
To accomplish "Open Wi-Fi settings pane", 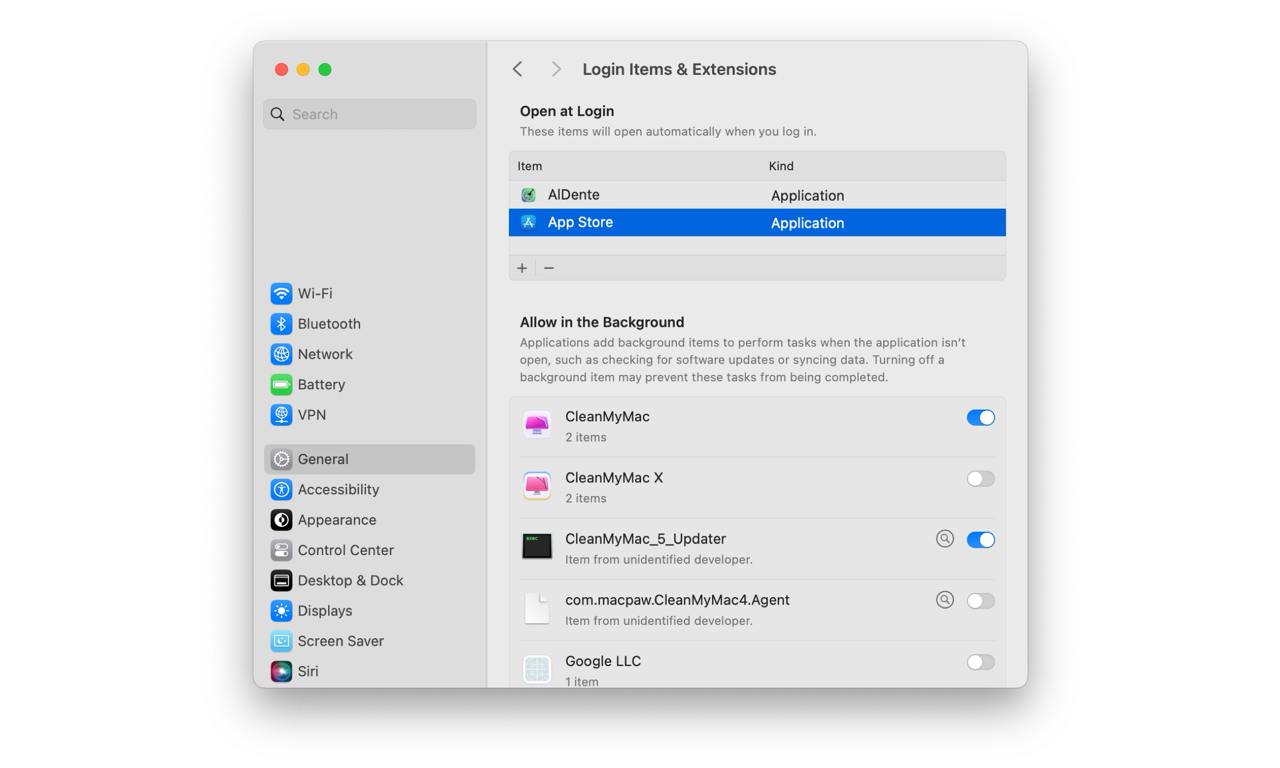I will pos(369,293).
